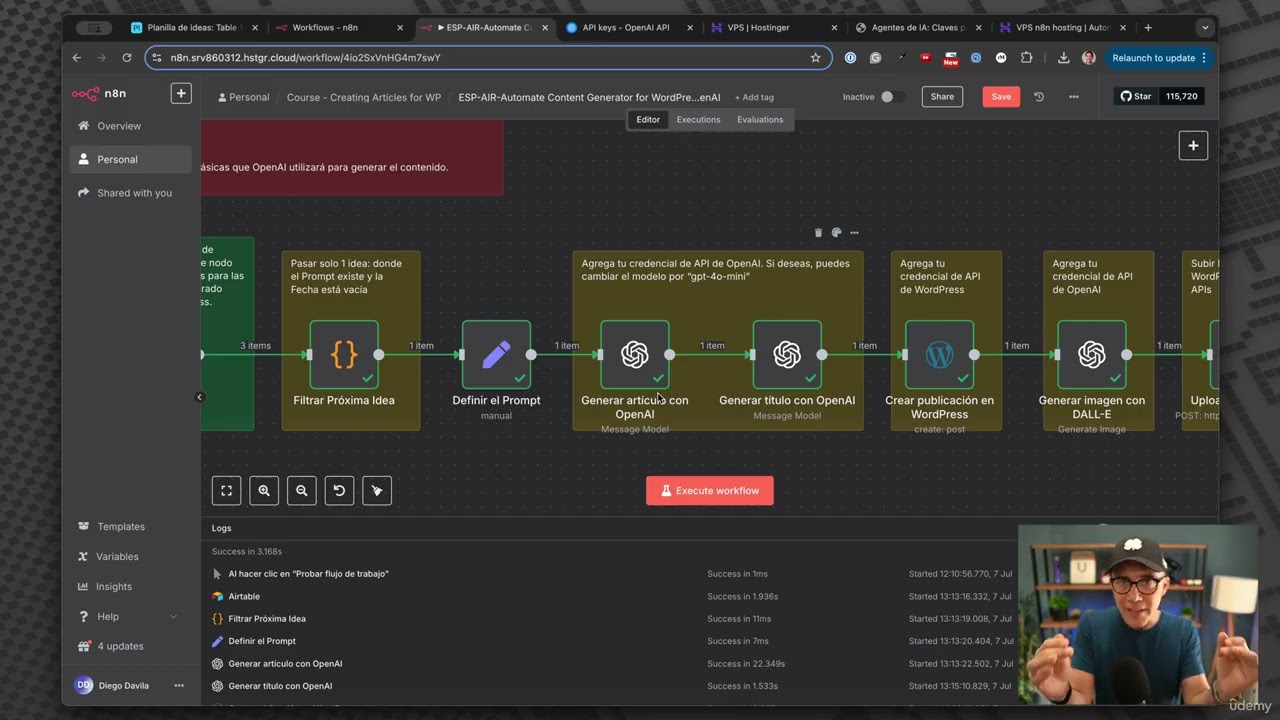Open Shared with you in the sidebar

[x=130, y=193]
